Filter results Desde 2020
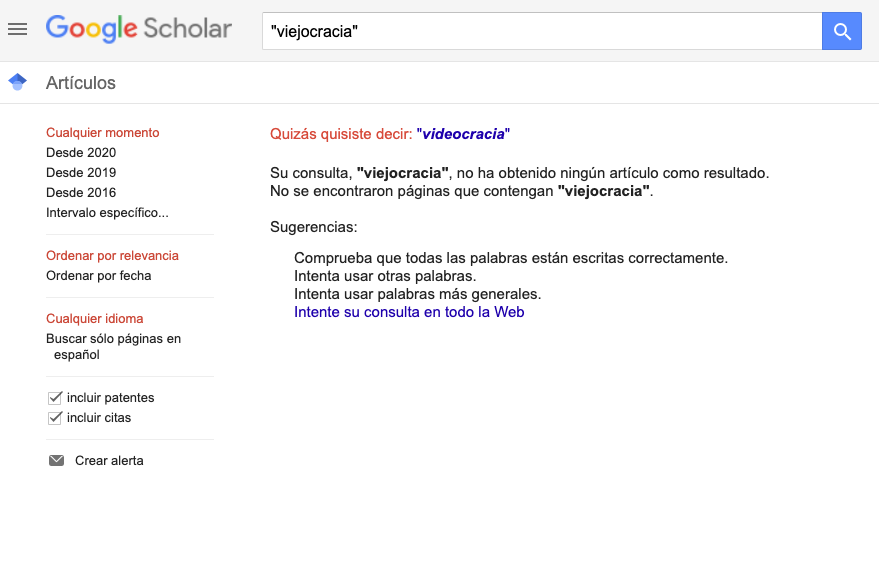879x569 pixels. [x=81, y=152]
